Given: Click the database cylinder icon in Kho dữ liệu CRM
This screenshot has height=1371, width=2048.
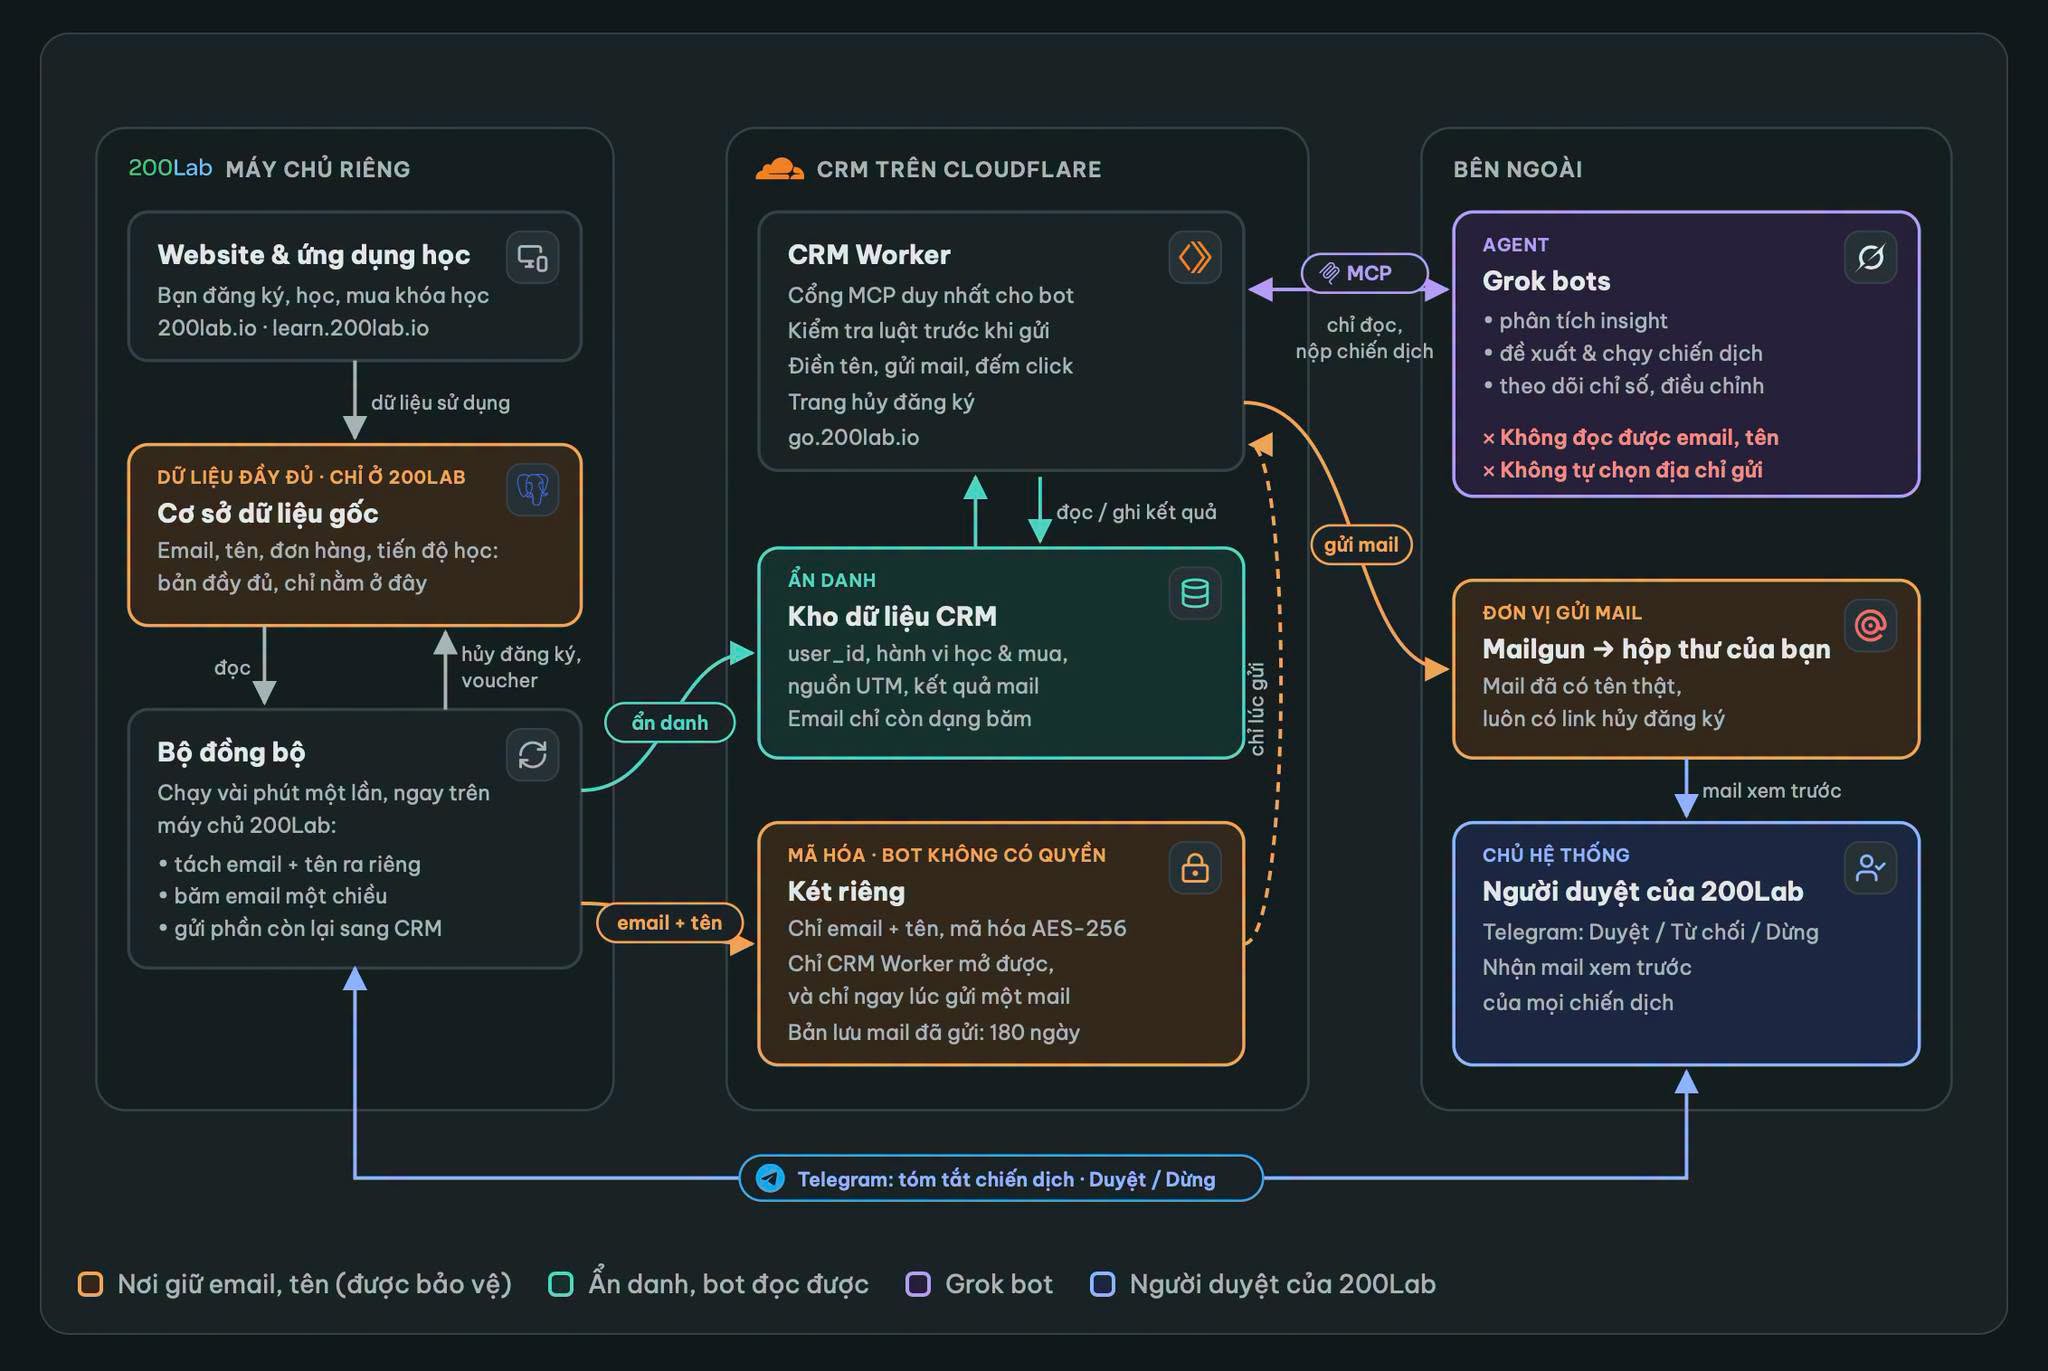Looking at the screenshot, I should pos(1195,594).
